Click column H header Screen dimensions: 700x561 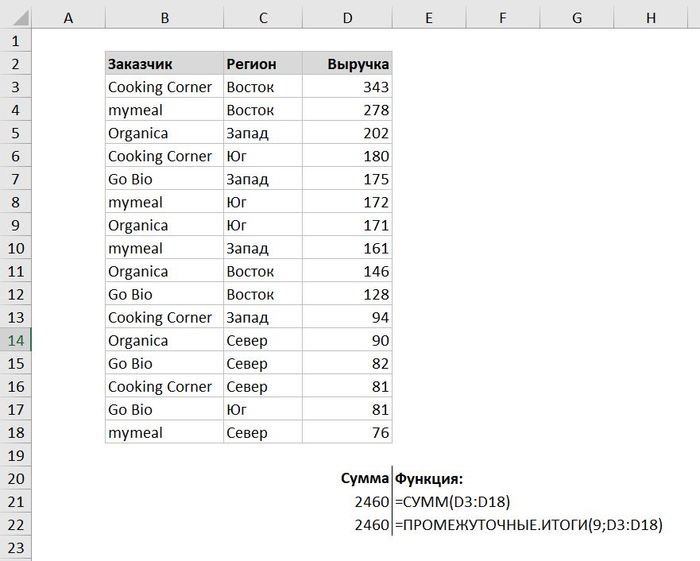tap(651, 18)
